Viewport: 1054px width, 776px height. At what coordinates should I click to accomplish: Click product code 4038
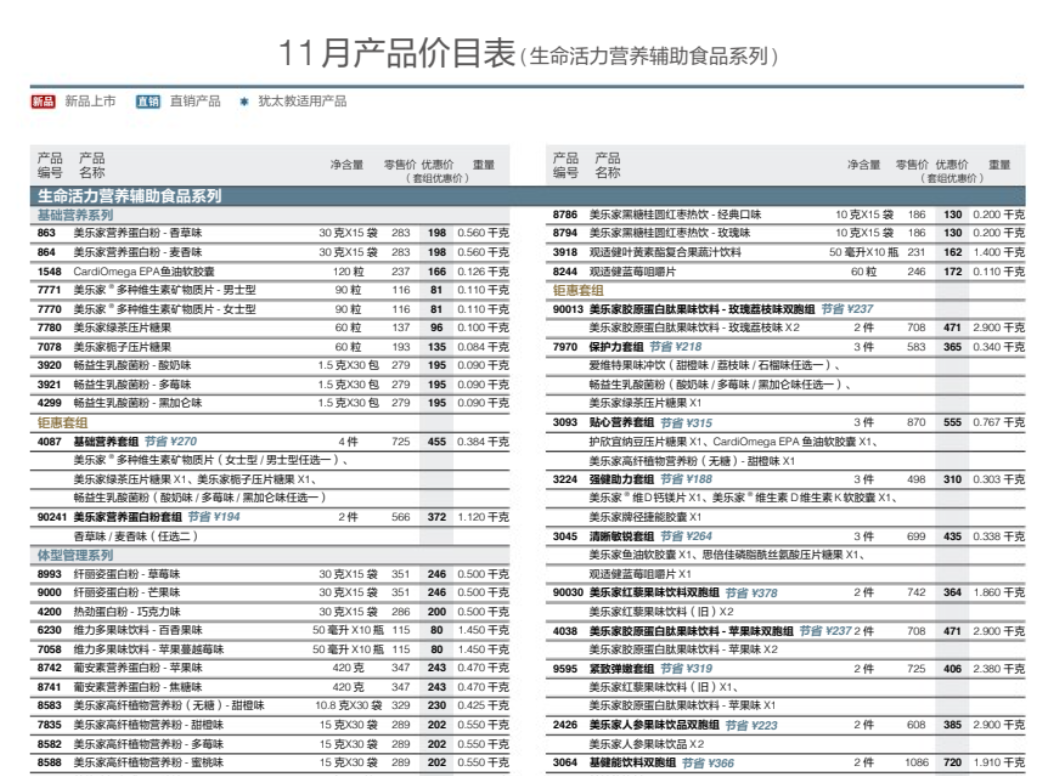(x=565, y=631)
